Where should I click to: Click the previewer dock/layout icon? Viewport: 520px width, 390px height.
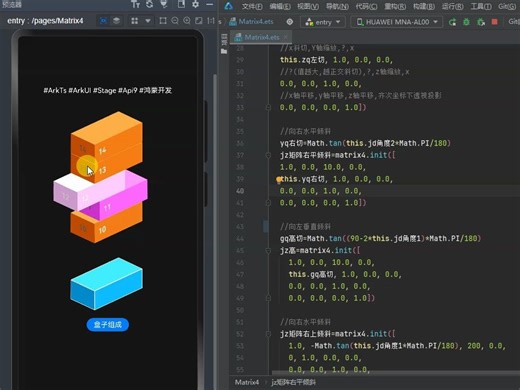click(181, 4)
